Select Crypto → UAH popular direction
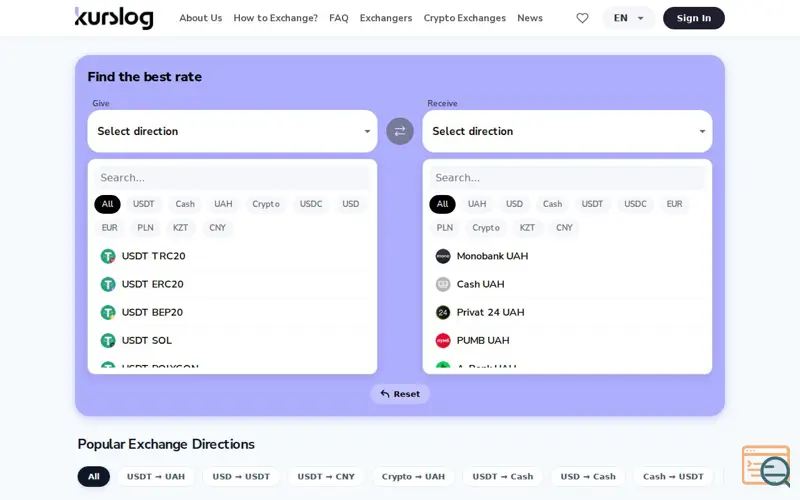The height and width of the screenshot is (500, 800). click(x=413, y=477)
